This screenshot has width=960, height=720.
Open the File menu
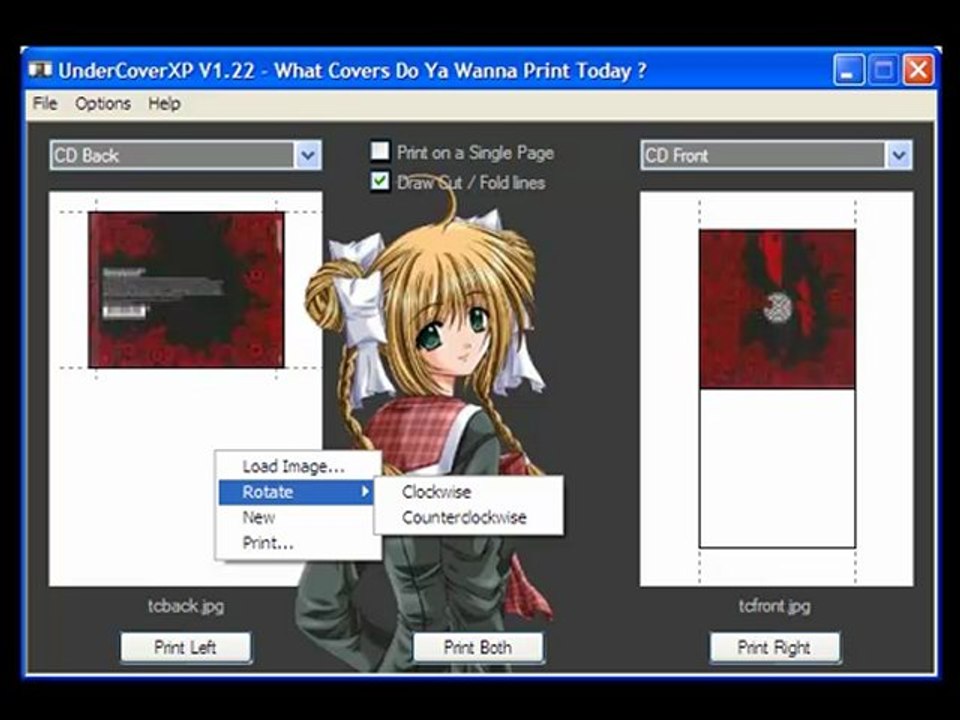45,103
